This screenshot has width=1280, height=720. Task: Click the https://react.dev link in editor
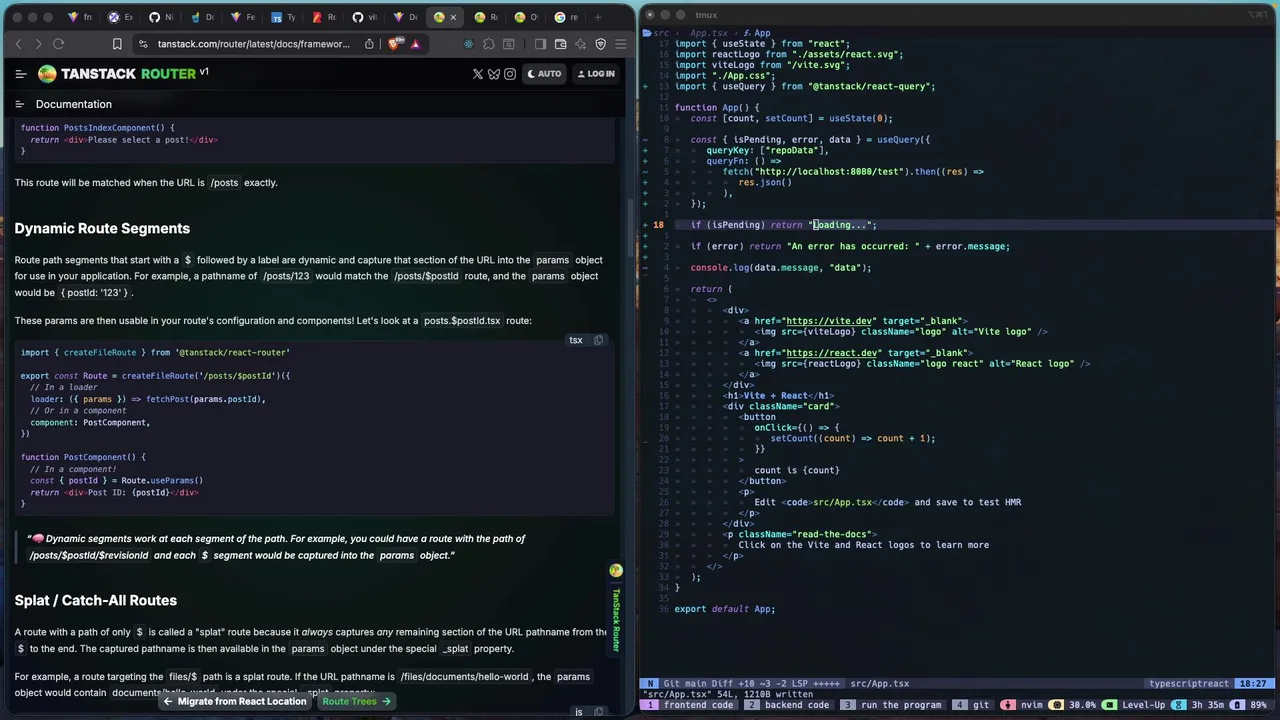831,353
